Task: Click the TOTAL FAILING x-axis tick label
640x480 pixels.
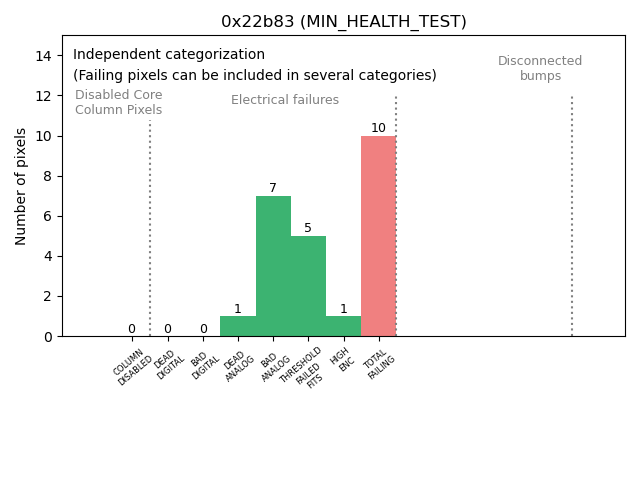Action: (378, 366)
